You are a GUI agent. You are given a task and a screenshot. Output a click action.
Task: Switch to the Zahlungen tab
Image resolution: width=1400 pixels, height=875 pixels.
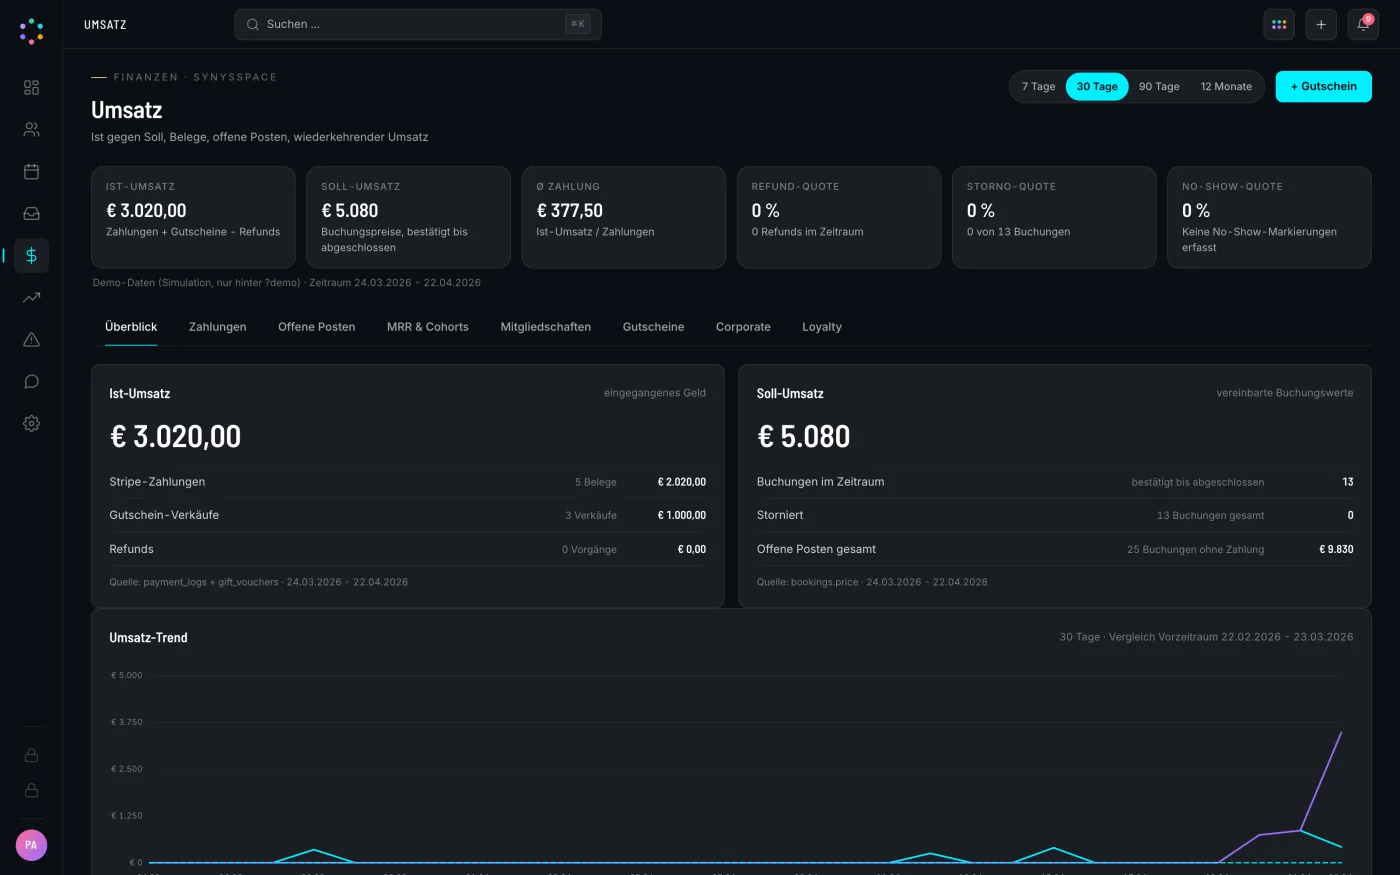coord(217,327)
